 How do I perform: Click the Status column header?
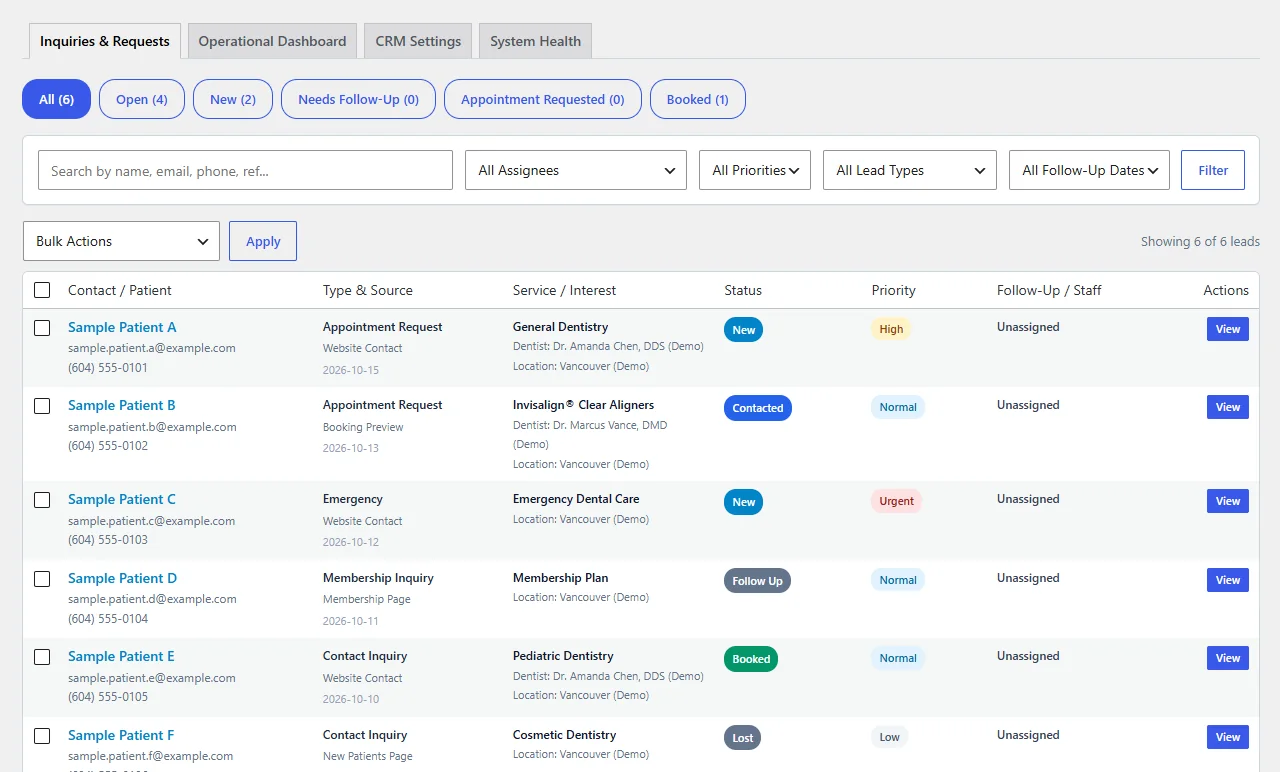click(x=743, y=290)
